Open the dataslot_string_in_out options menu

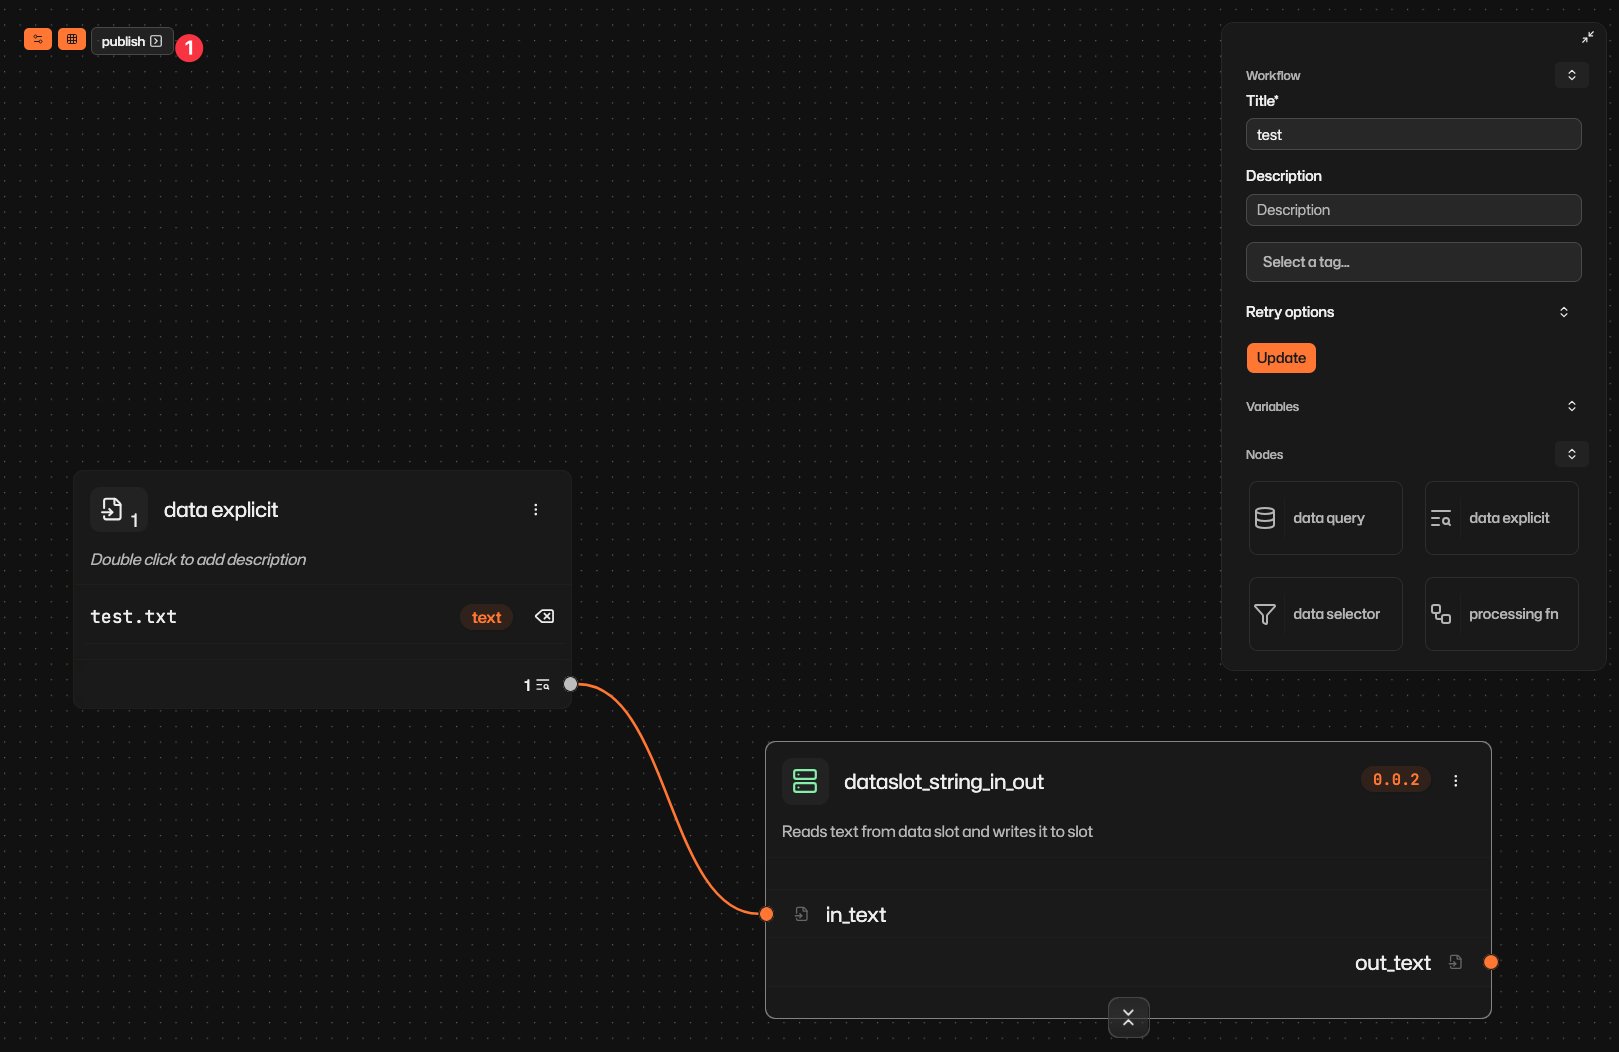click(1456, 780)
